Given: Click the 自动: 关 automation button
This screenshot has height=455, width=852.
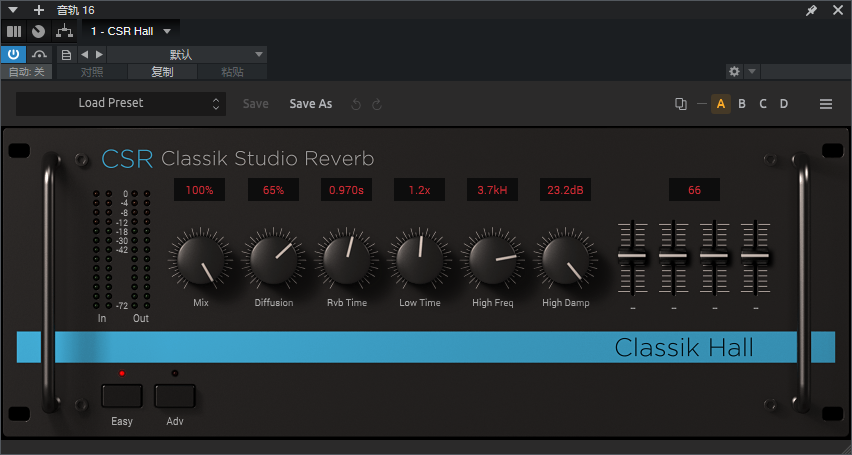Looking at the screenshot, I should (x=27, y=72).
